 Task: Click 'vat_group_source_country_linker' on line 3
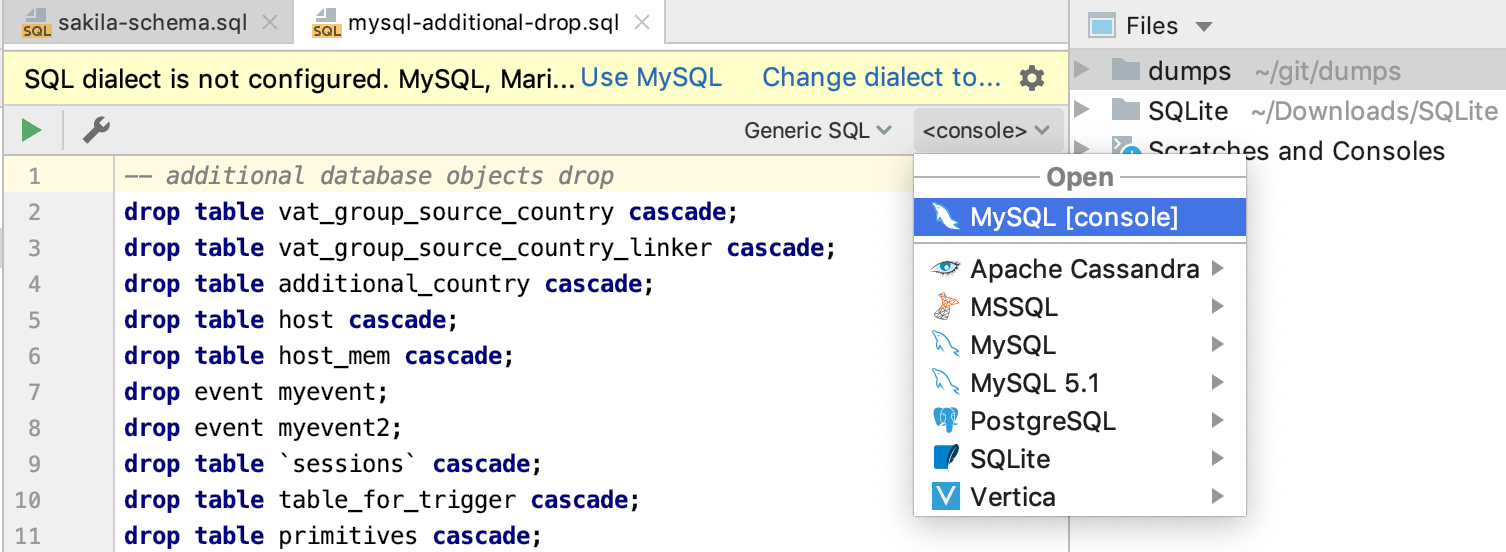495,249
